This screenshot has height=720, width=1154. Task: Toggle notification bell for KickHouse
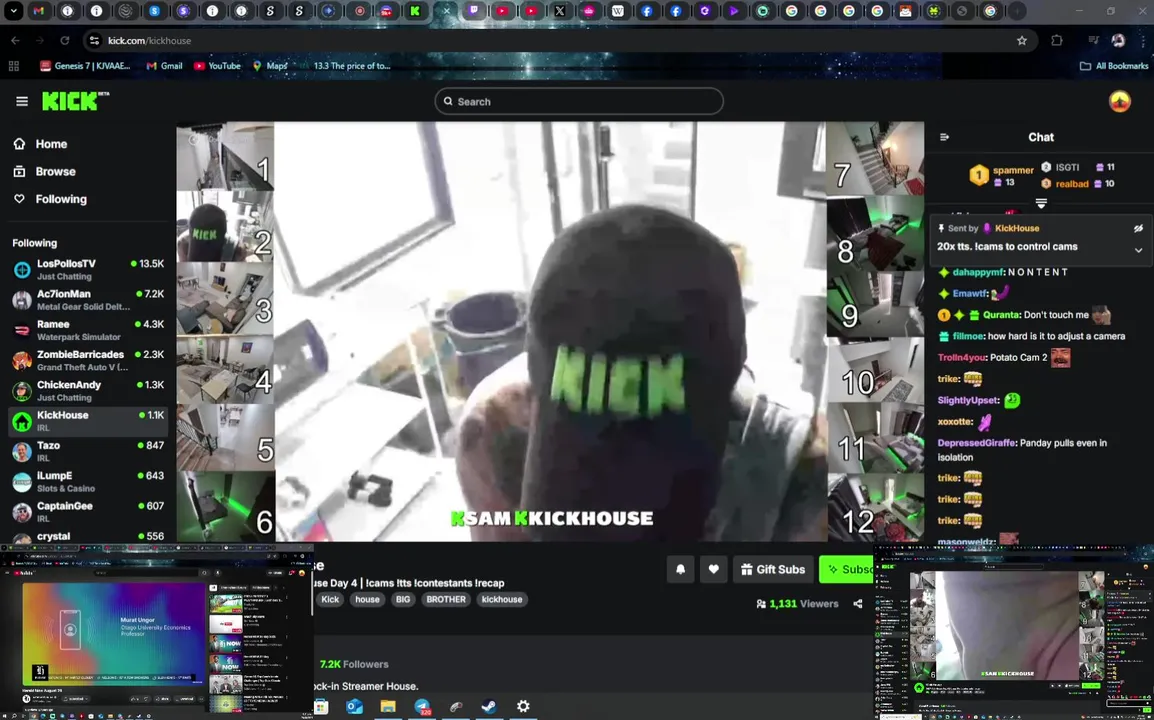click(680, 569)
